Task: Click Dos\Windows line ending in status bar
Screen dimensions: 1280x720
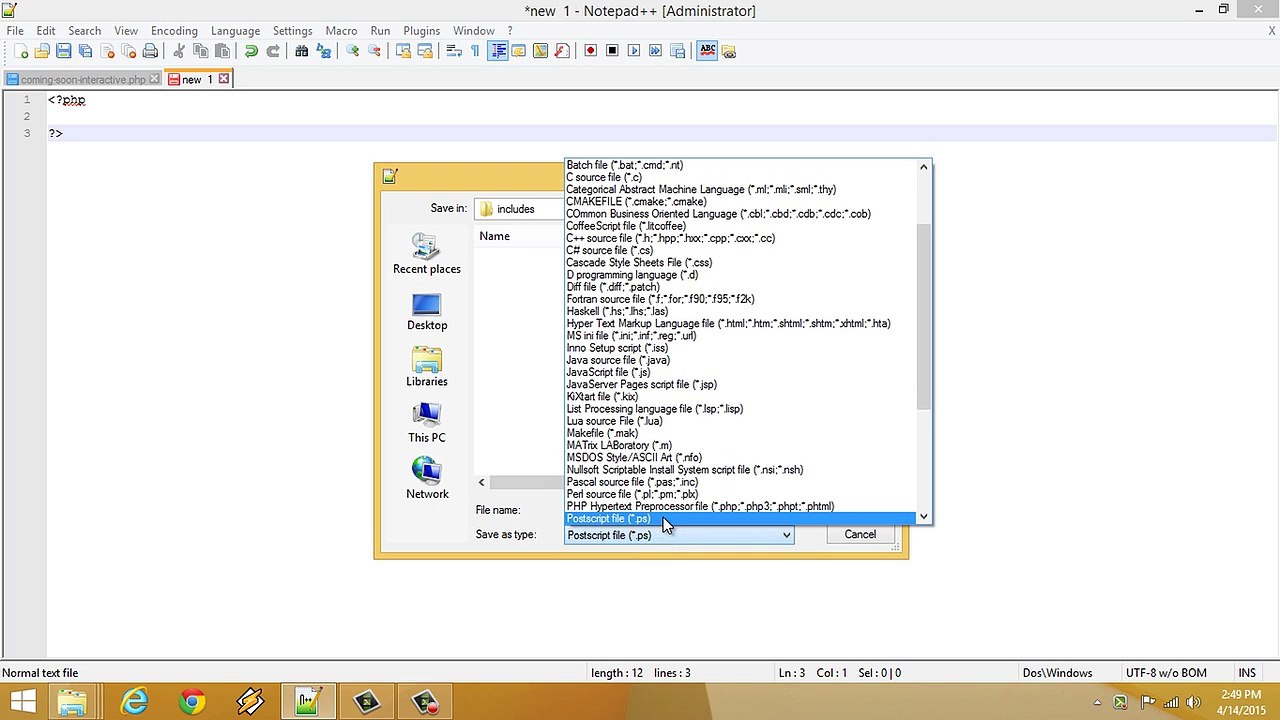Action: 1057,673
